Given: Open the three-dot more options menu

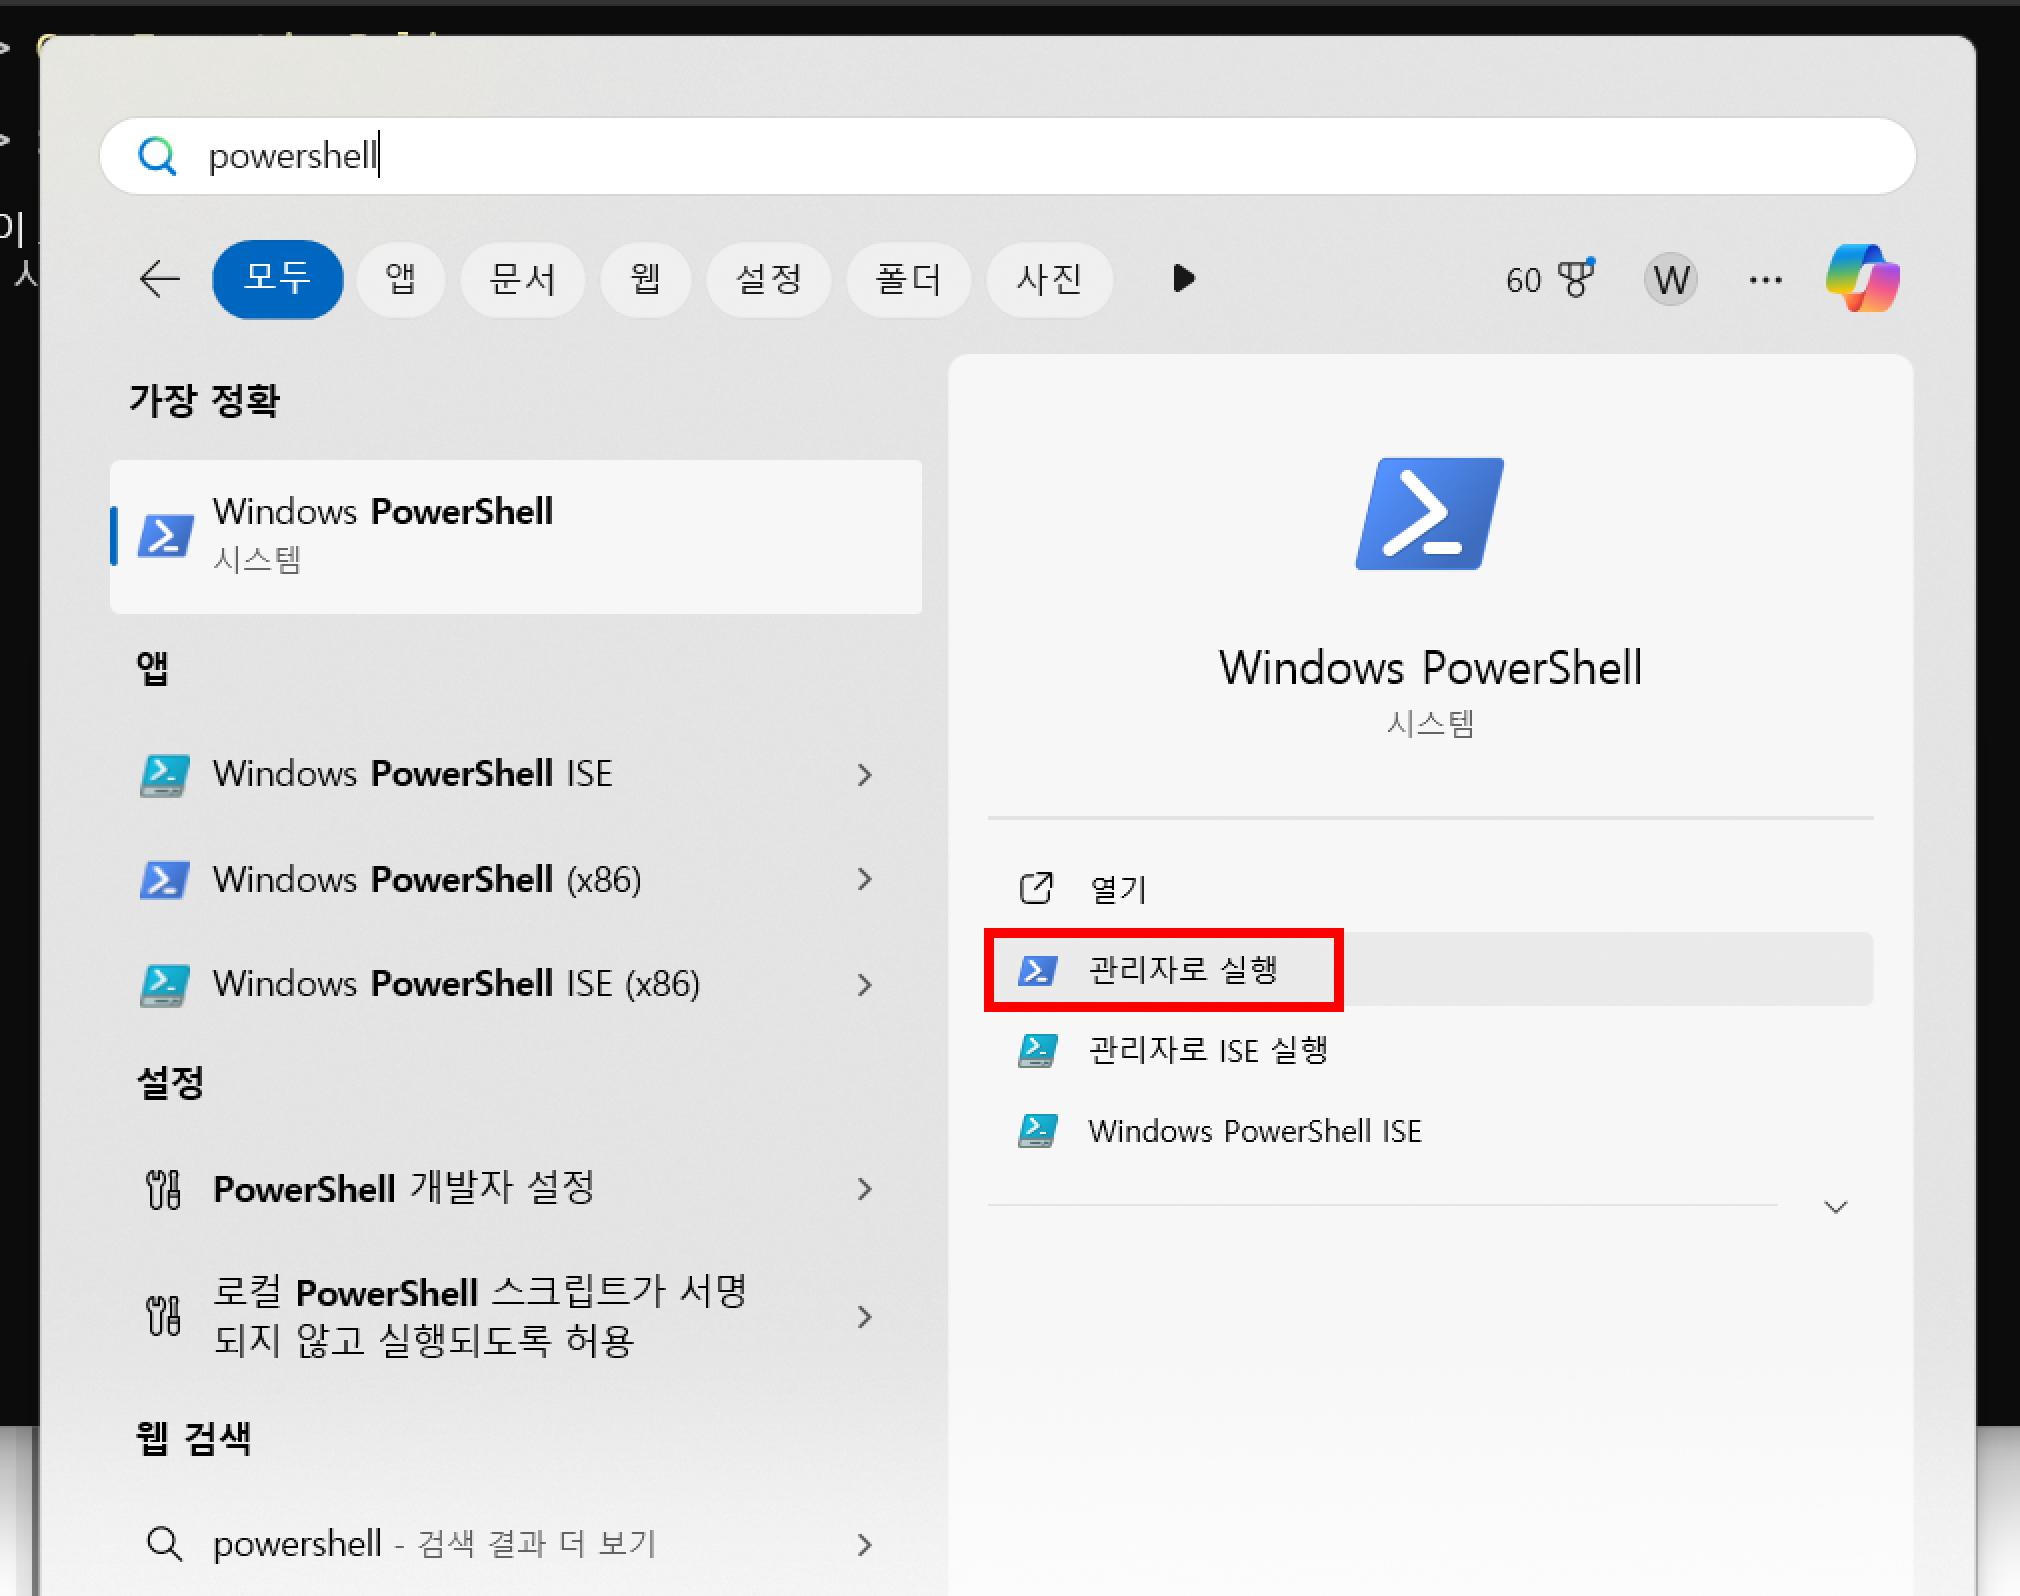Looking at the screenshot, I should [1765, 280].
